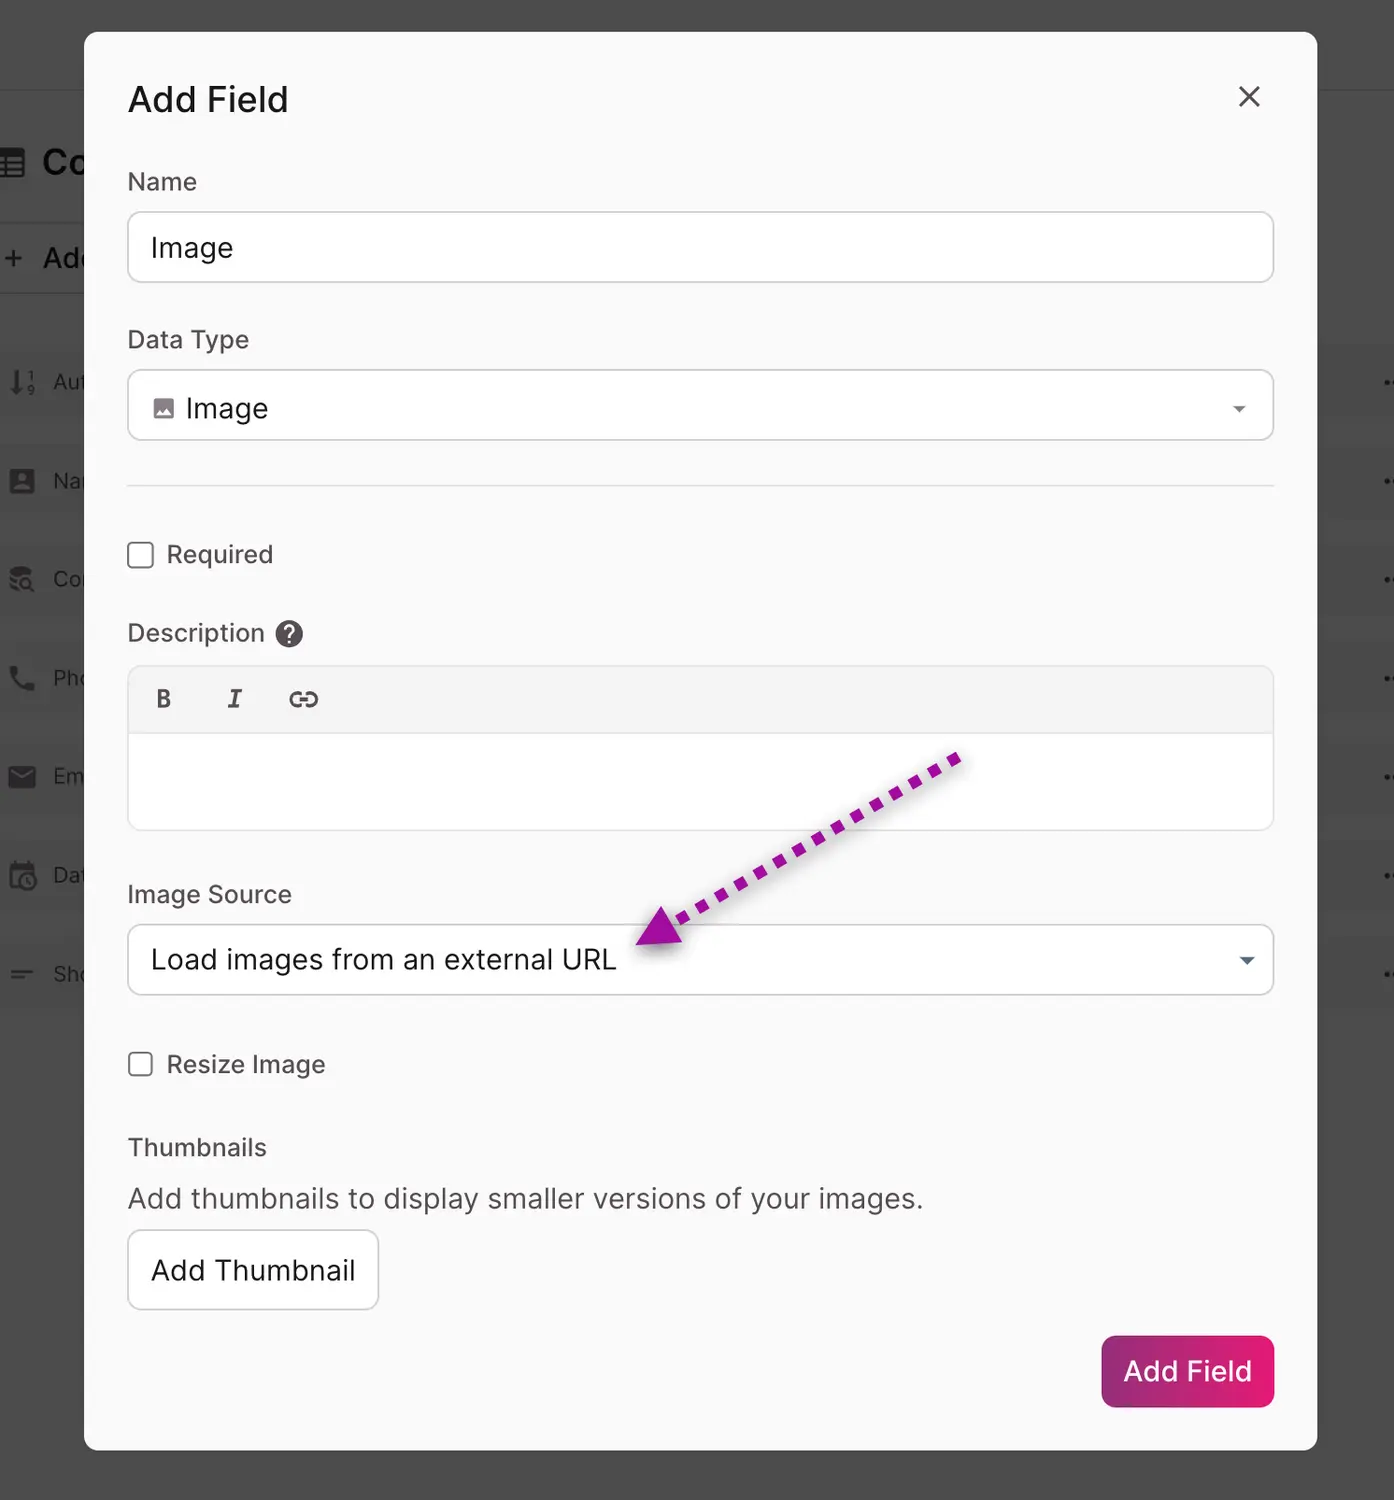Viewport: 1394px width, 1500px height.
Task: Click the pink Add Field button
Action: click(x=1187, y=1371)
